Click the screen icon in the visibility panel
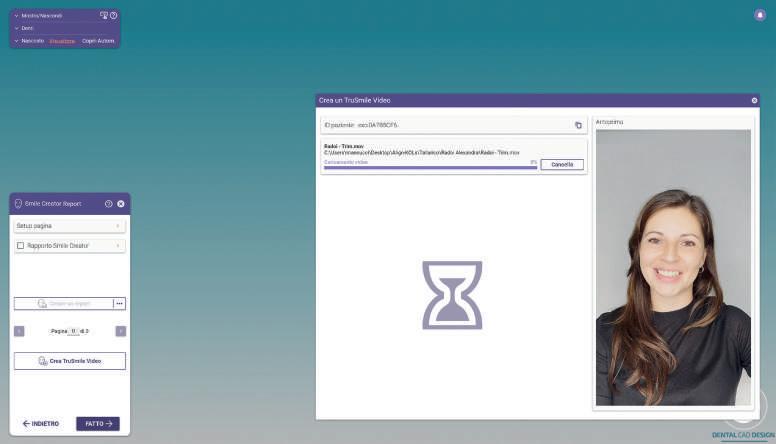This screenshot has height=444, width=776. pyautogui.click(x=104, y=15)
